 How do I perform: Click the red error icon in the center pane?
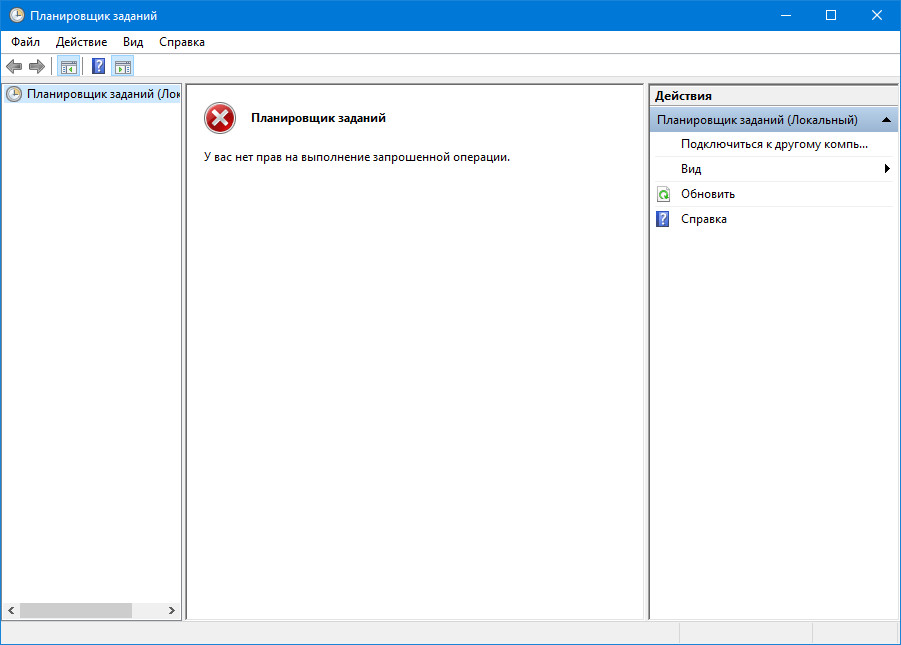click(220, 118)
